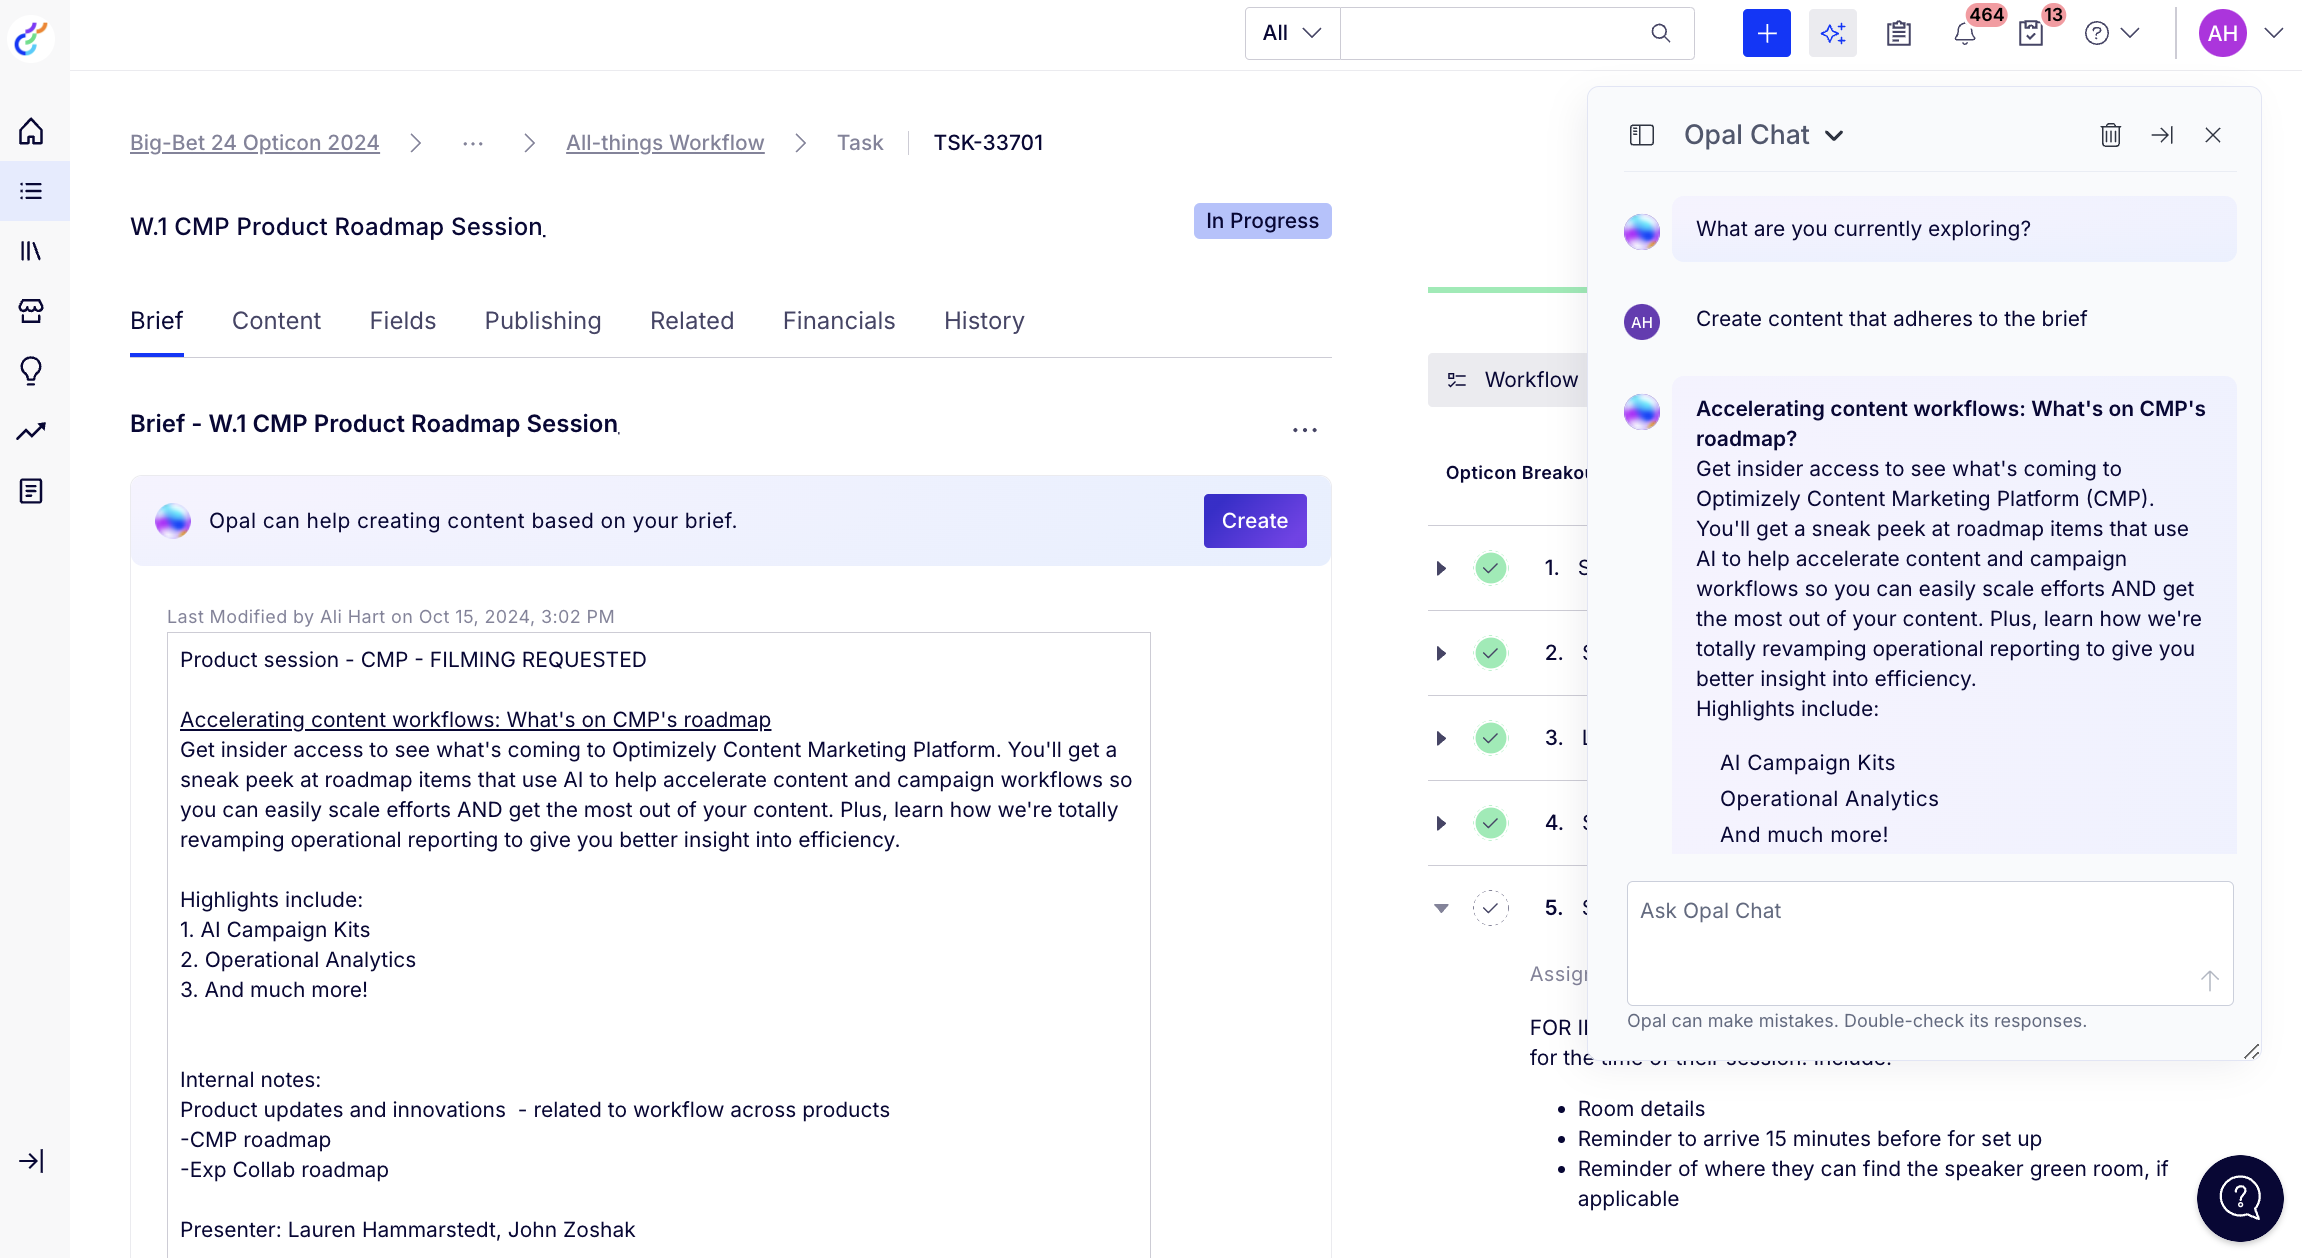The image size is (2302, 1258).
Task: Click the Create button for Opal content
Action: pos(1255,521)
